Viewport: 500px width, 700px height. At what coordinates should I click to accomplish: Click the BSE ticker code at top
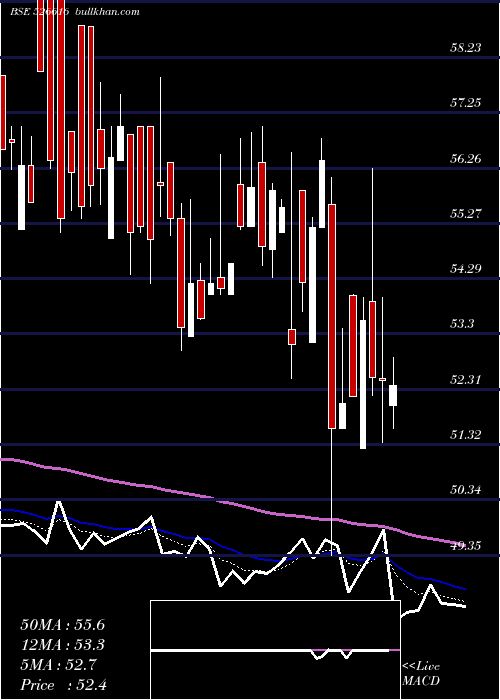pos(39,12)
